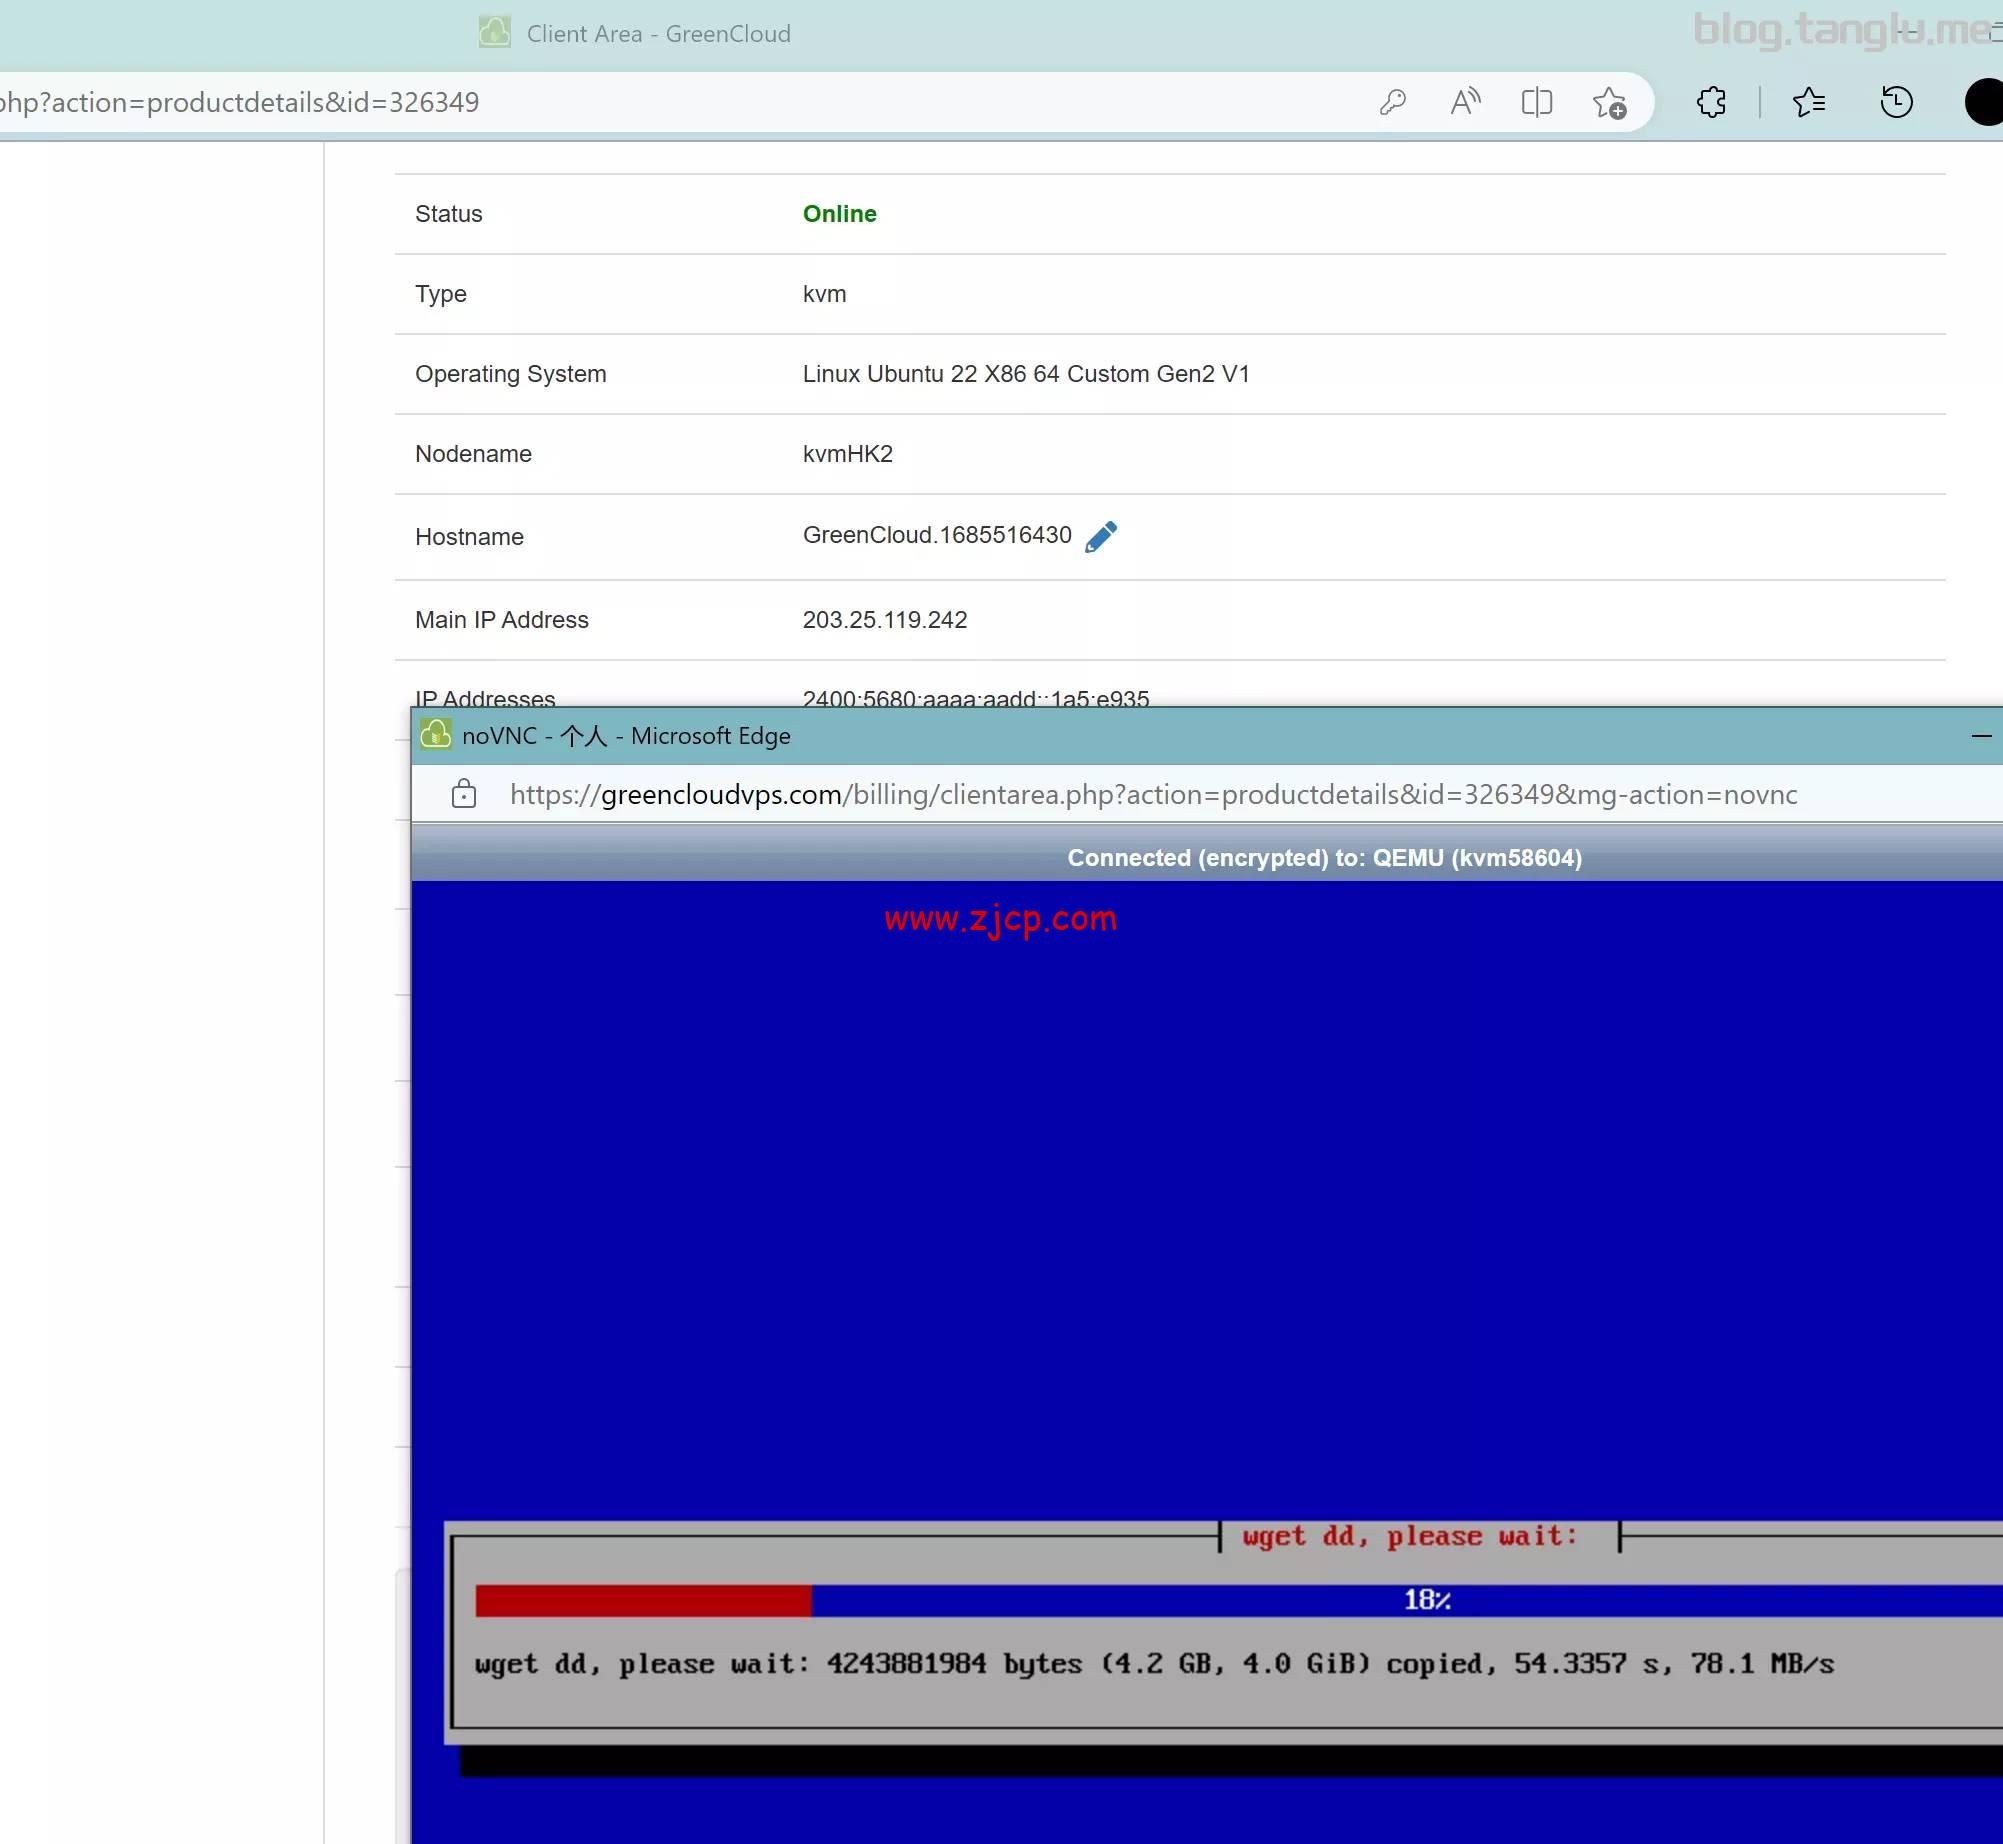
Task: Open the Extensions puzzle icon
Action: point(1712,102)
